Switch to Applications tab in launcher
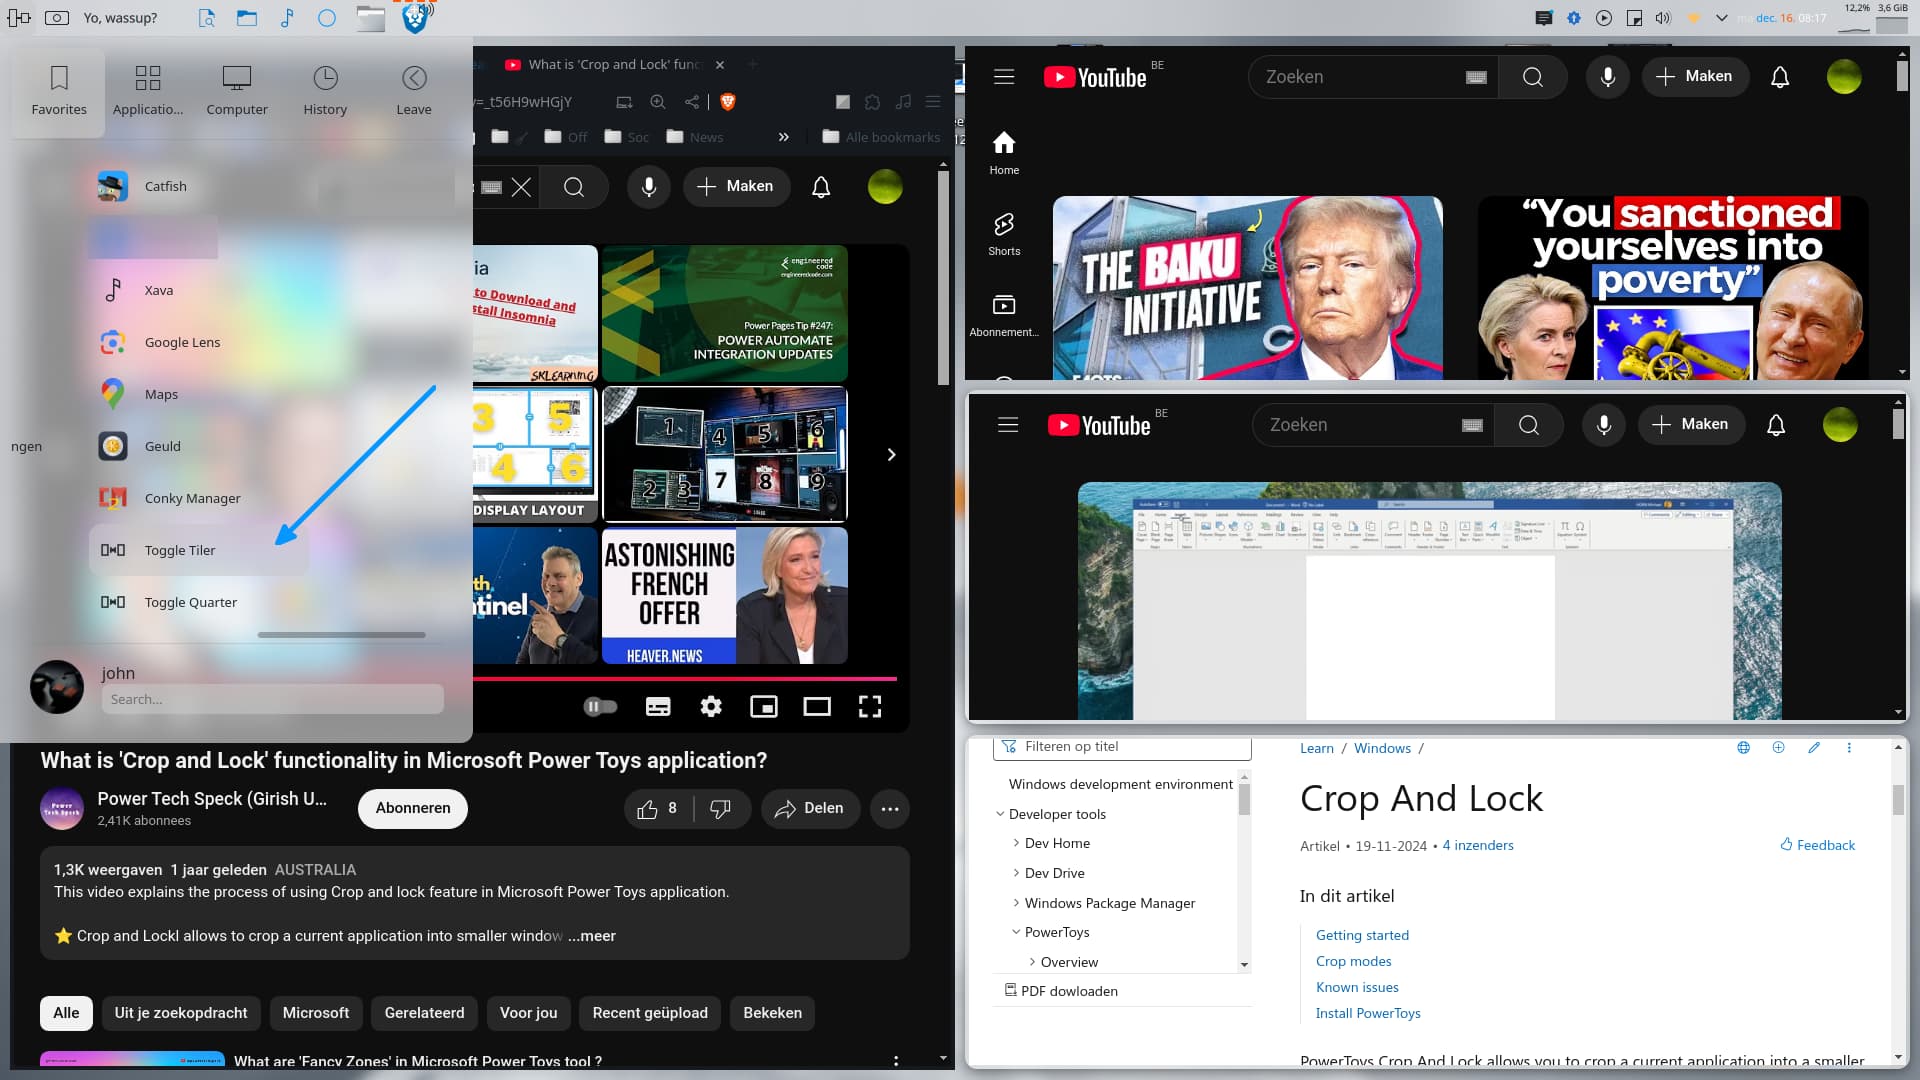 (x=148, y=90)
